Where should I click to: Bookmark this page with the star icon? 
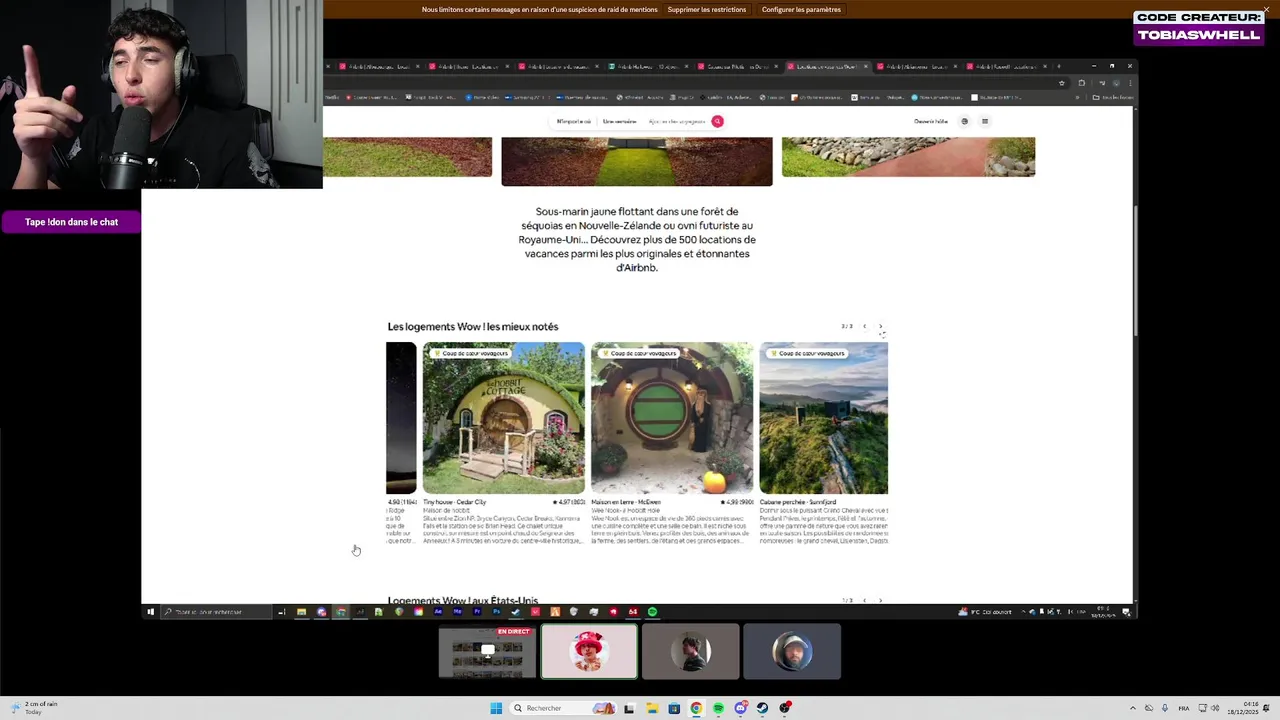point(1062,83)
